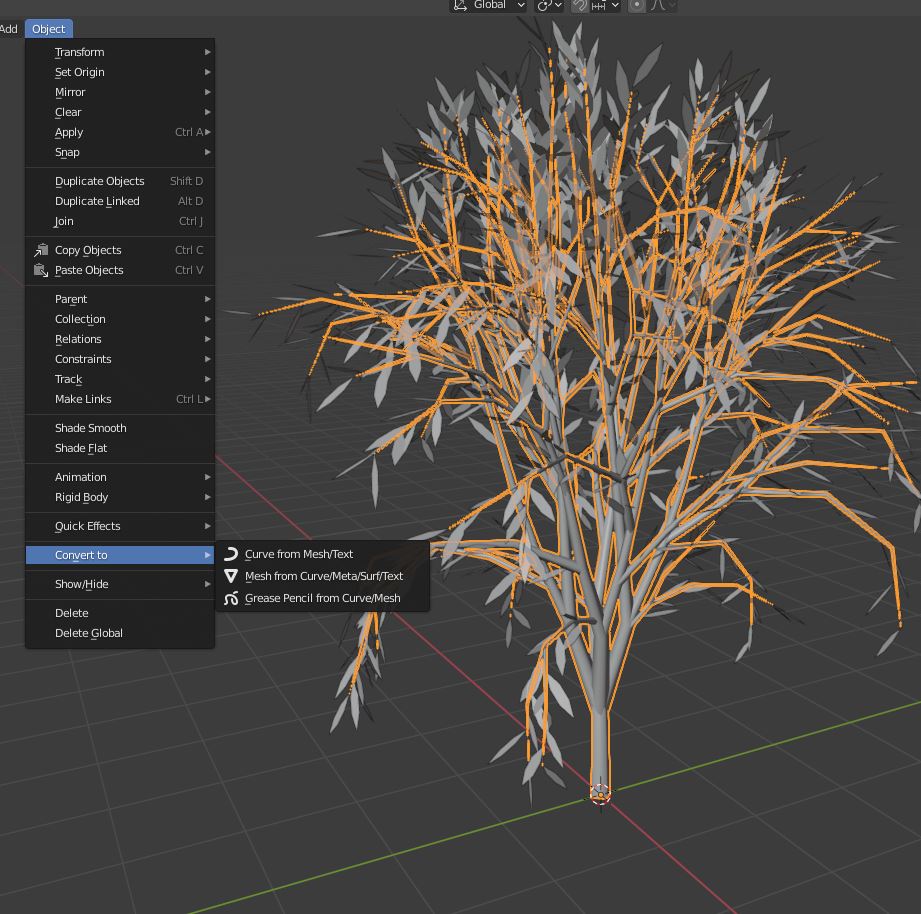Choose Duplicate Objects
This screenshot has height=914, width=921.
(120, 181)
